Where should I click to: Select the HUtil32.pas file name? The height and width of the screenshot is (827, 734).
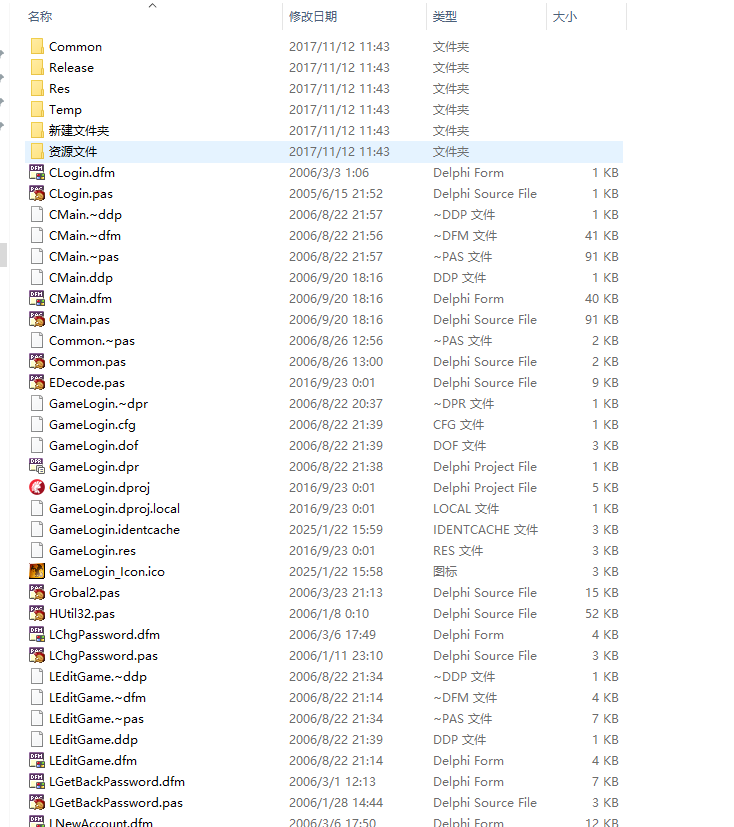(81, 613)
